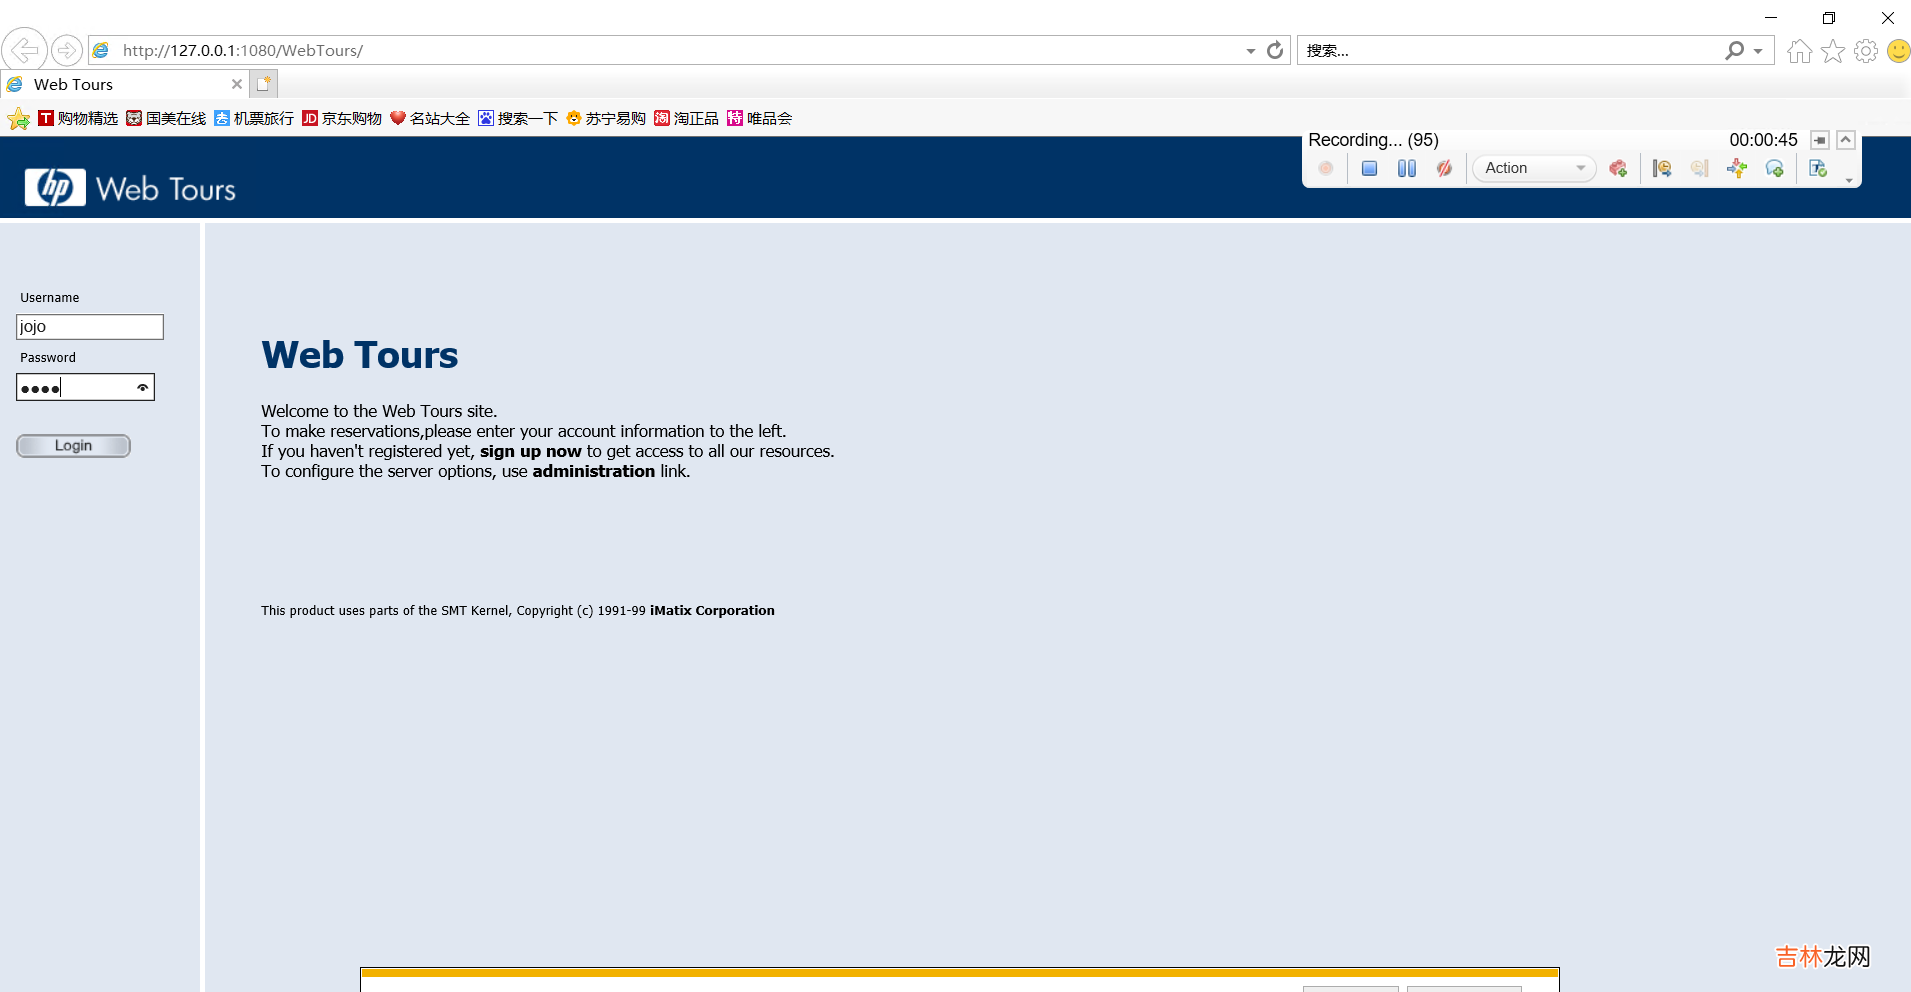The width and height of the screenshot is (1911, 992).
Task: Expand the search provider dropdown arrow
Action: point(1758,51)
